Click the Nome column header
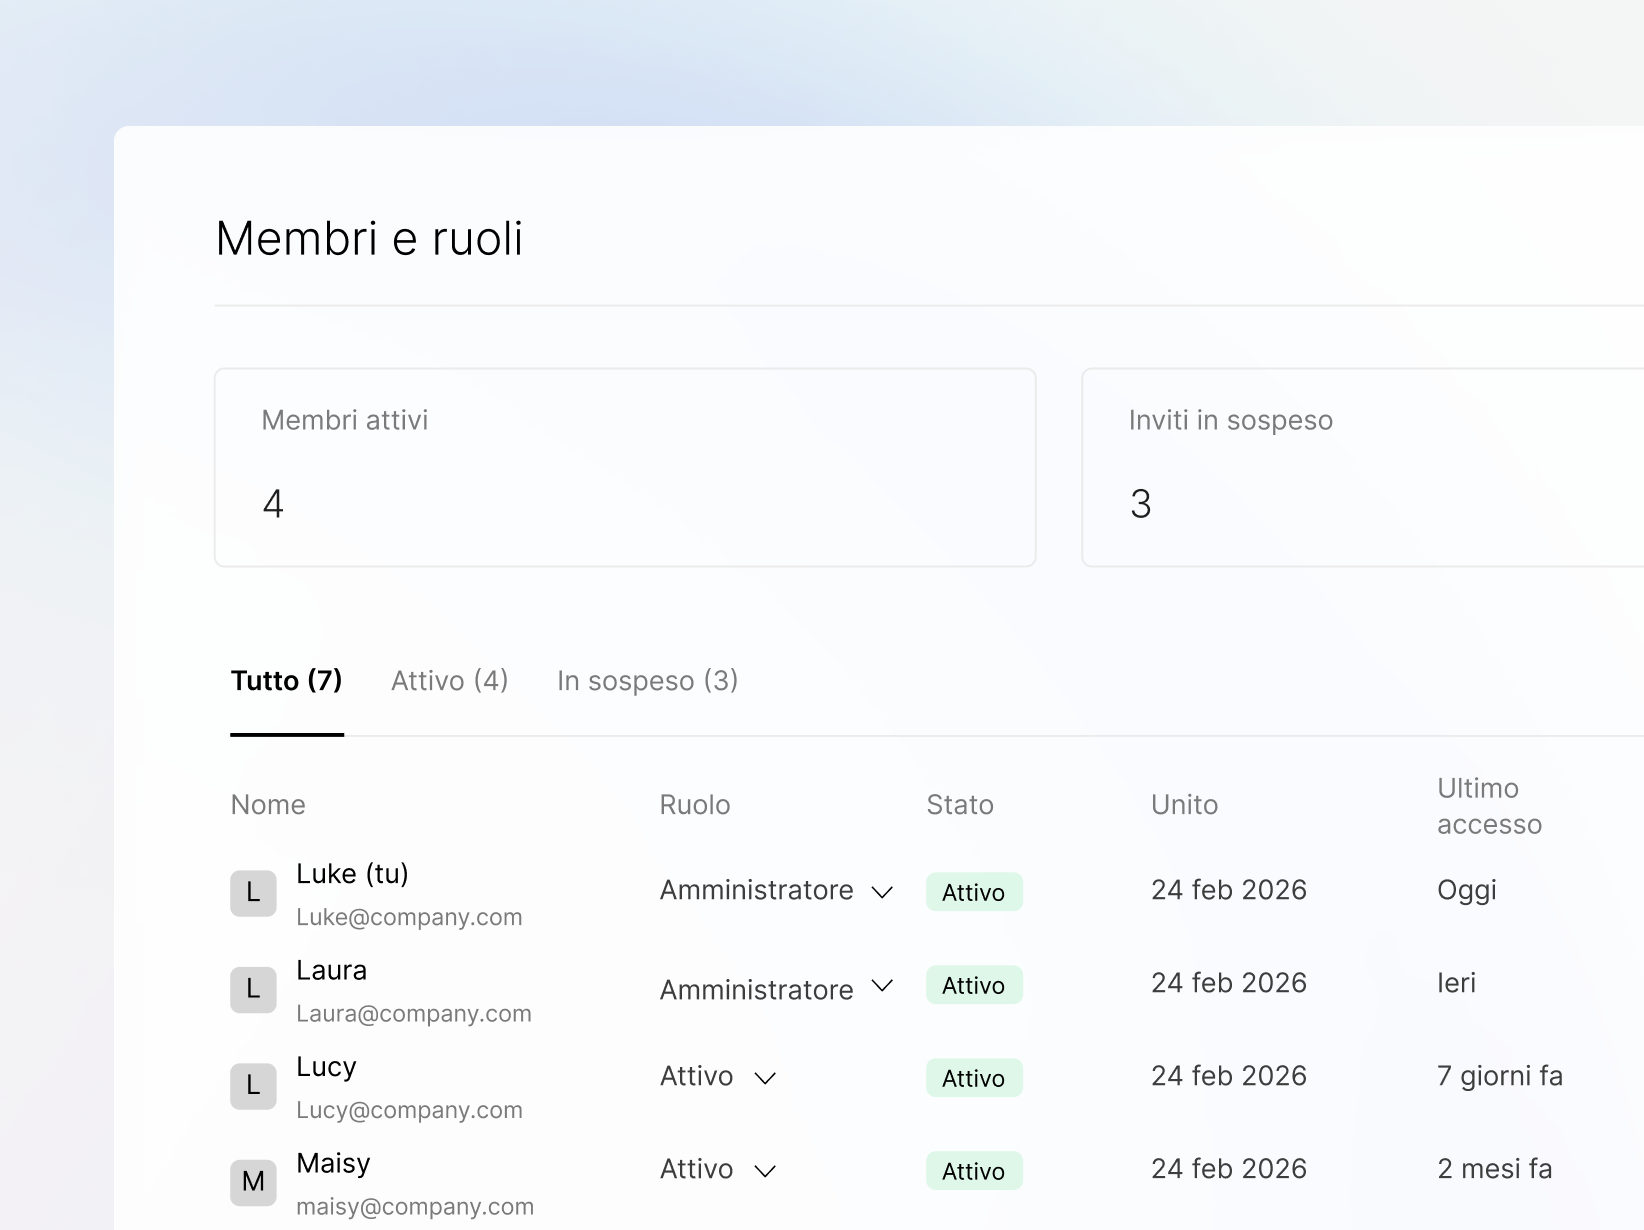This screenshot has height=1230, width=1644. (x=268, y=805)
